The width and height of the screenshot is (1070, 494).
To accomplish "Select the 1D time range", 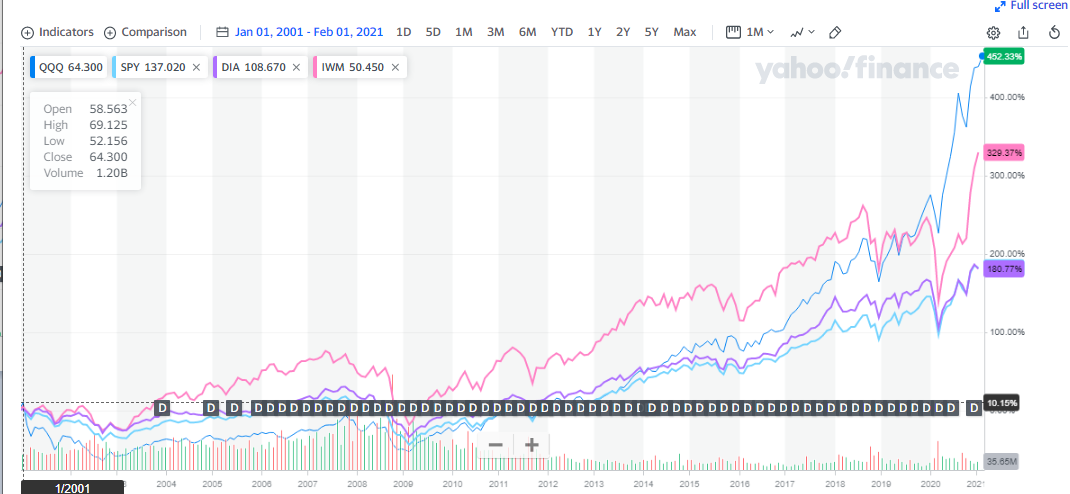I will [404, 32].
